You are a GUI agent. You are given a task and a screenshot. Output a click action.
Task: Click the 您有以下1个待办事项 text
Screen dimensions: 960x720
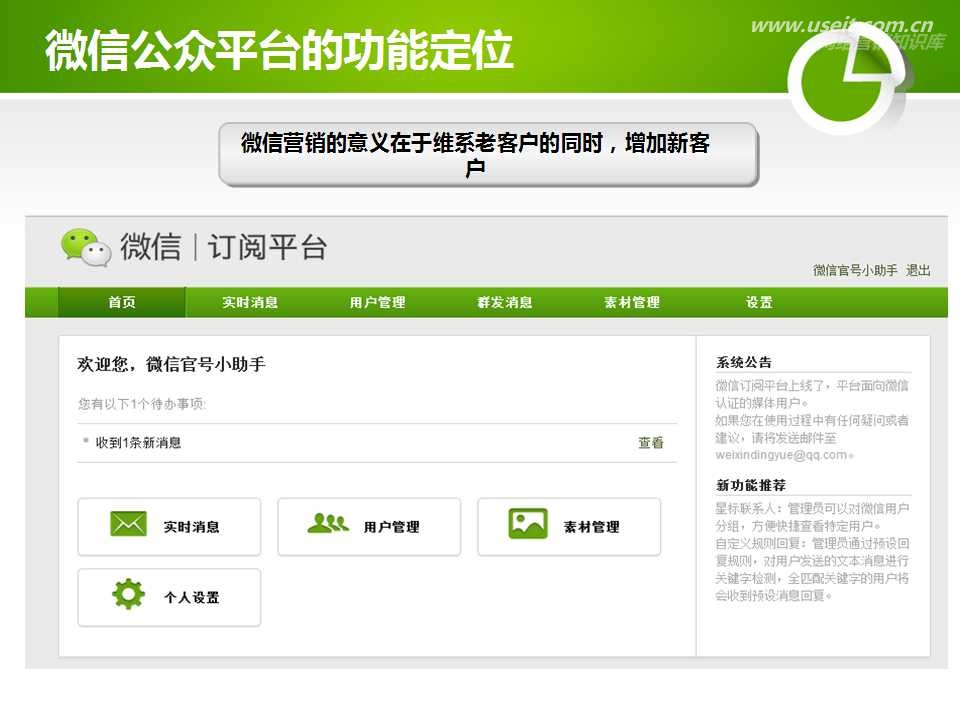coord(142,403)
